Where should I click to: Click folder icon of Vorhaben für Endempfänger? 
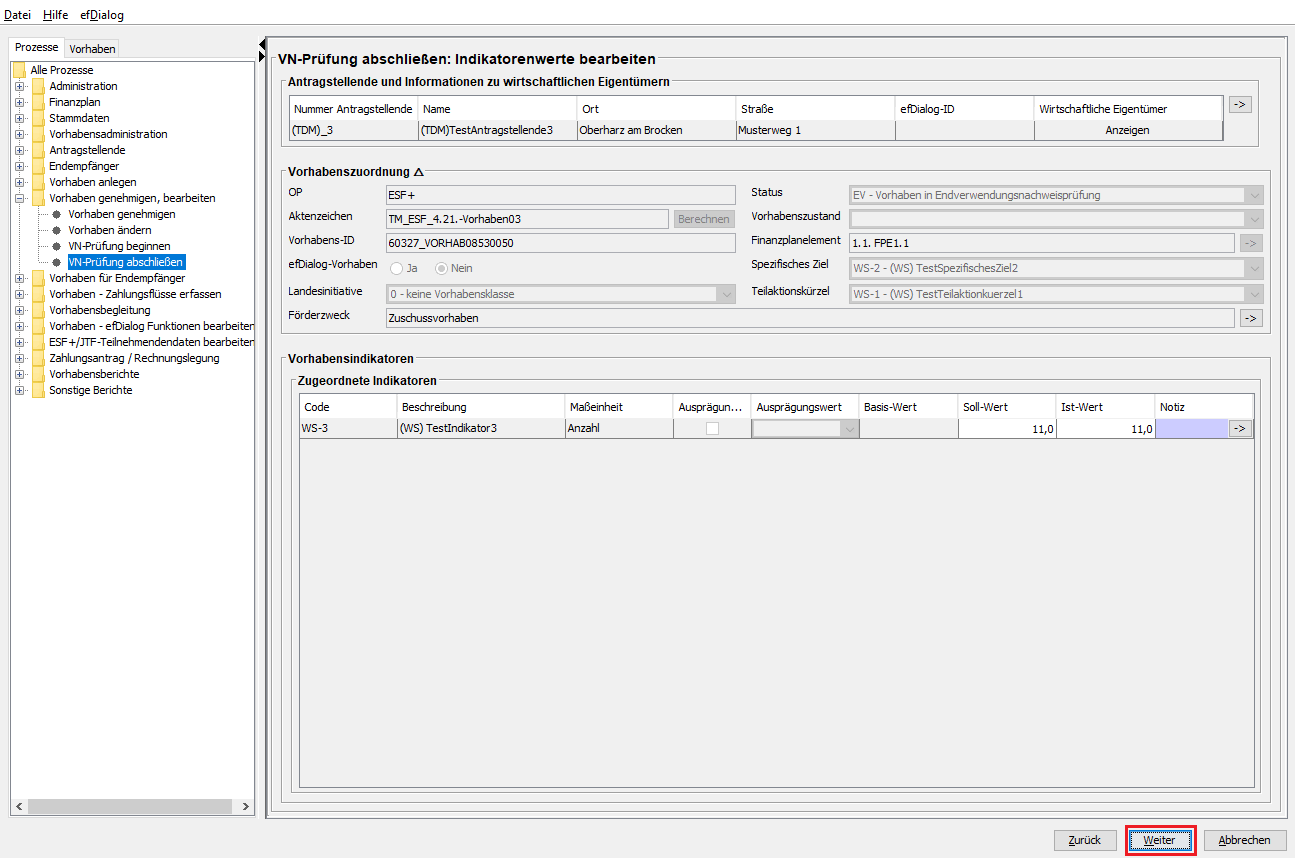(39, 278)
